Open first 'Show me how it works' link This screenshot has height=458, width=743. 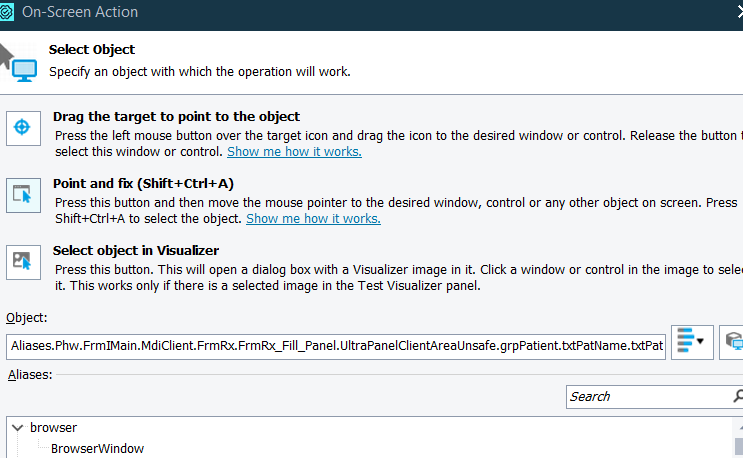[294, 152]
